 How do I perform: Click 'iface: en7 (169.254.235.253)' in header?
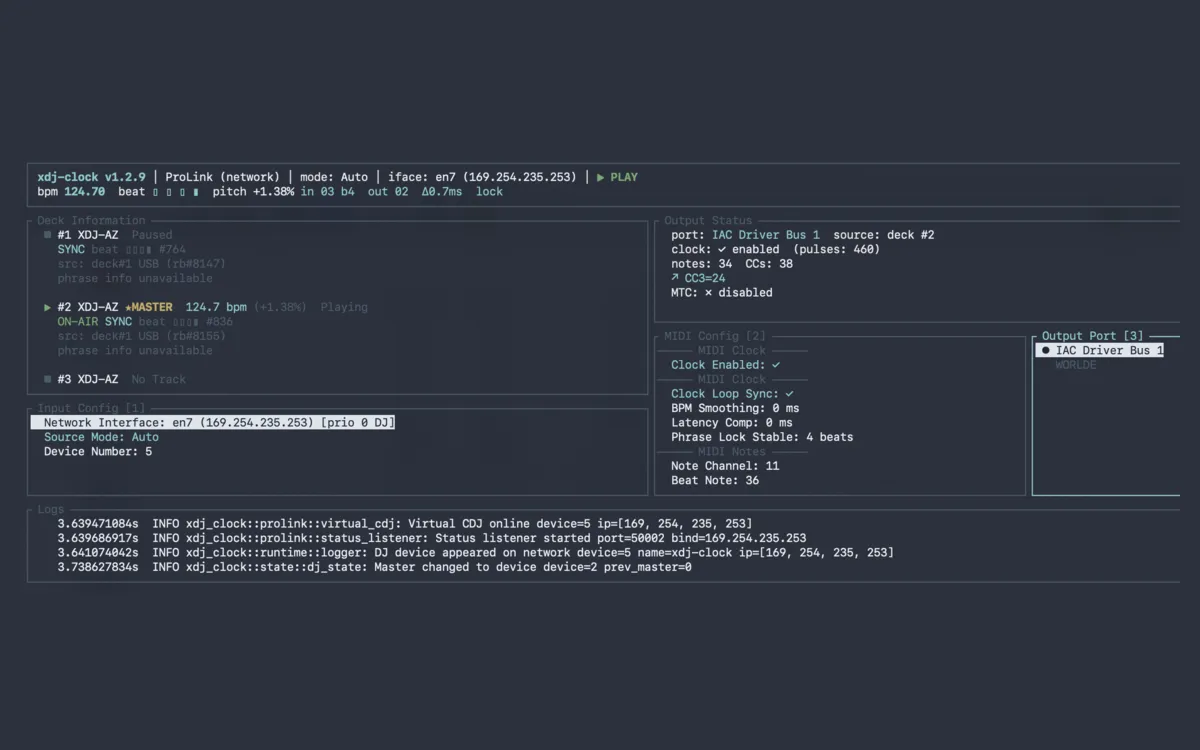pyautogui.click(x=483, y=177)
